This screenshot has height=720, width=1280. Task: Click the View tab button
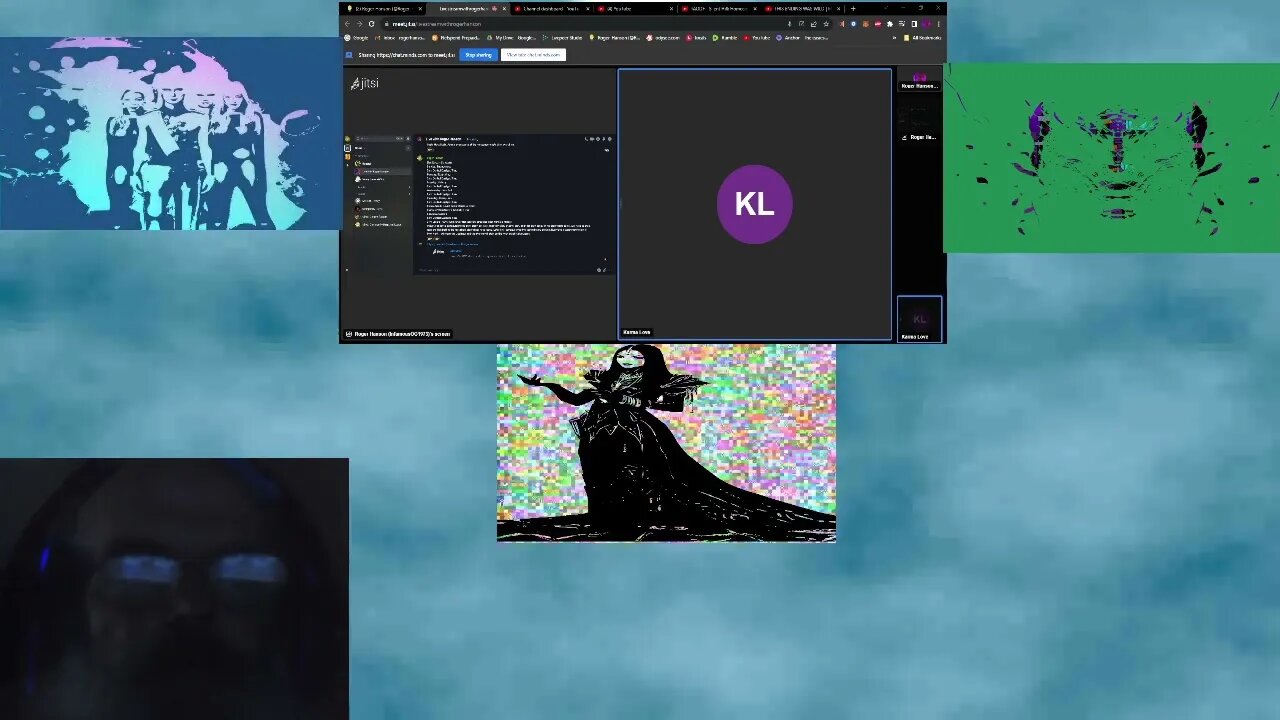click(x=533, y=55)
